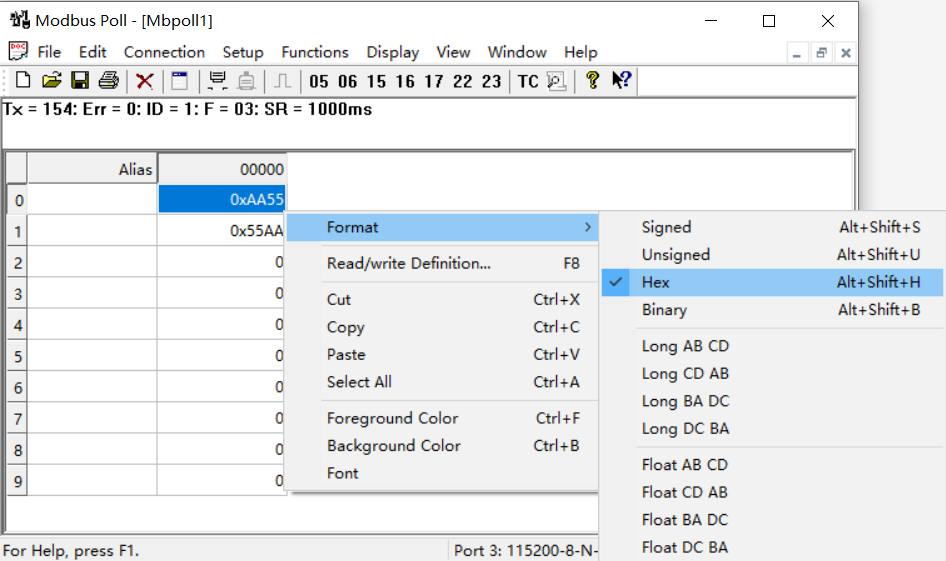Select function 22 toolbar button

coord(462,81)
